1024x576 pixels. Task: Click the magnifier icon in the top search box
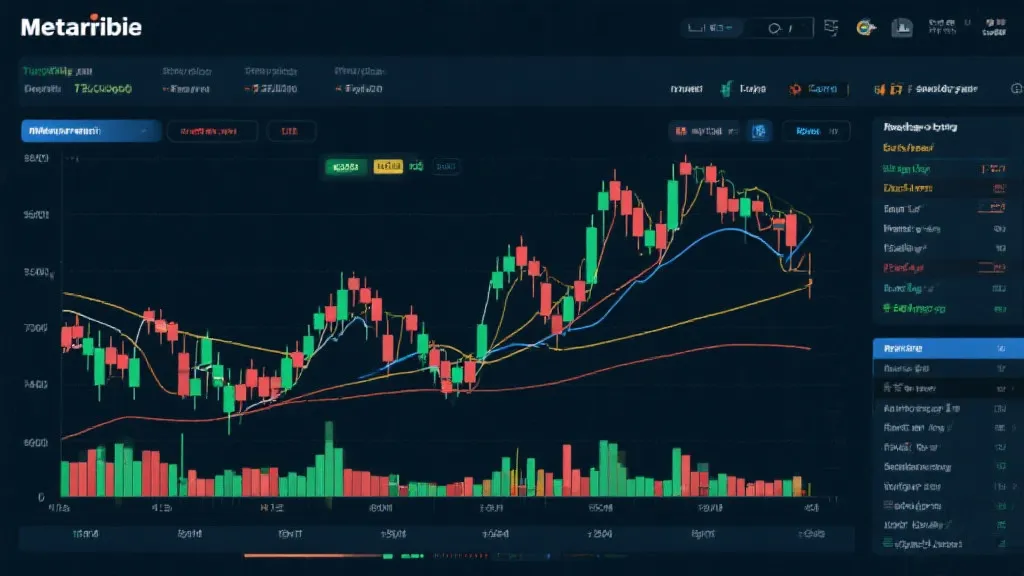[x=775, y=29]
